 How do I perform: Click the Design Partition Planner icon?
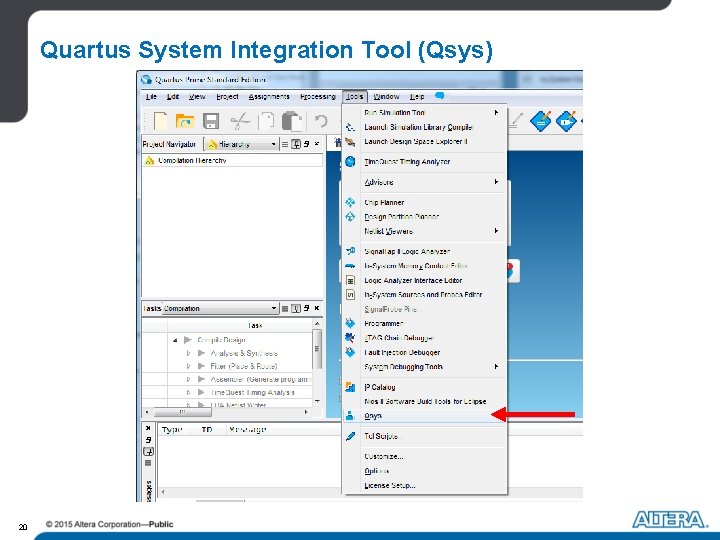tap(350, 216)
